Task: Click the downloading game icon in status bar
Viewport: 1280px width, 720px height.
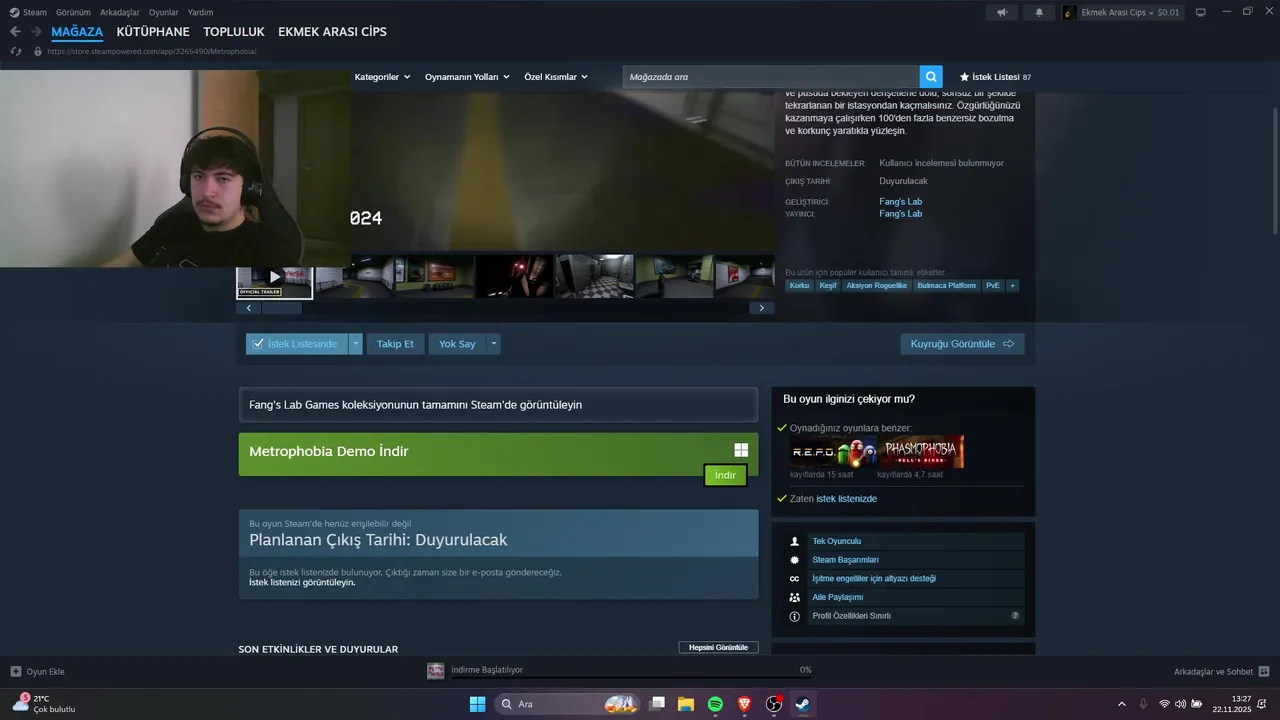Action: coord(436,671)
